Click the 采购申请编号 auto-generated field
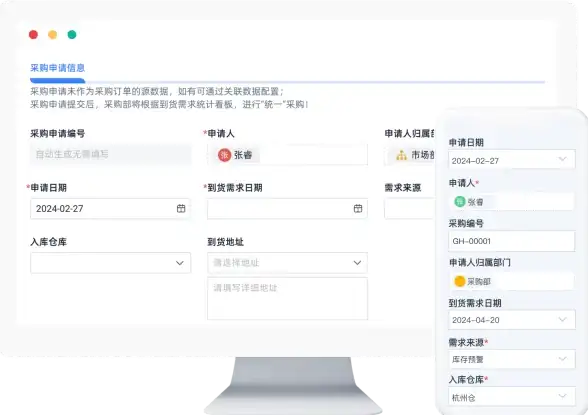Viewport: 588px width, 415px height. pos(111,154)
